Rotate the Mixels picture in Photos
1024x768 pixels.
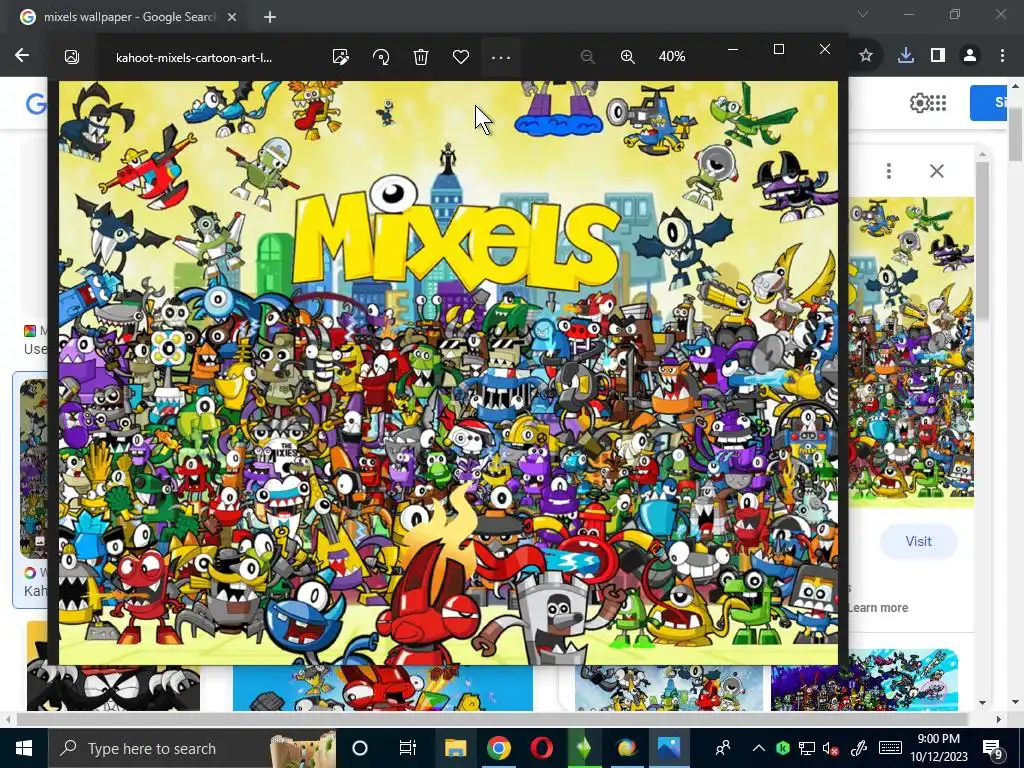click(x=381, y=57)
